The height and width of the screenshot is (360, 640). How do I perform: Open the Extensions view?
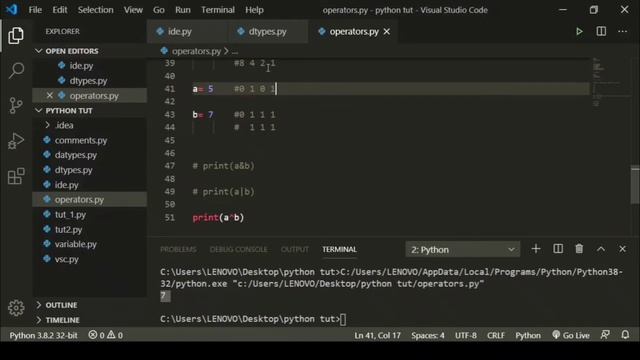(16, 176)
